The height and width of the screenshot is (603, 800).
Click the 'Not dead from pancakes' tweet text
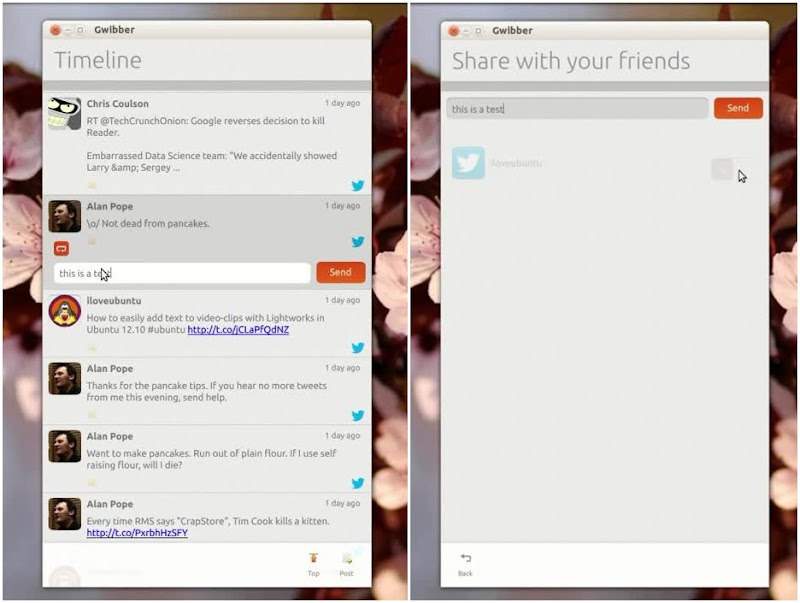click(x=148, y=223)
